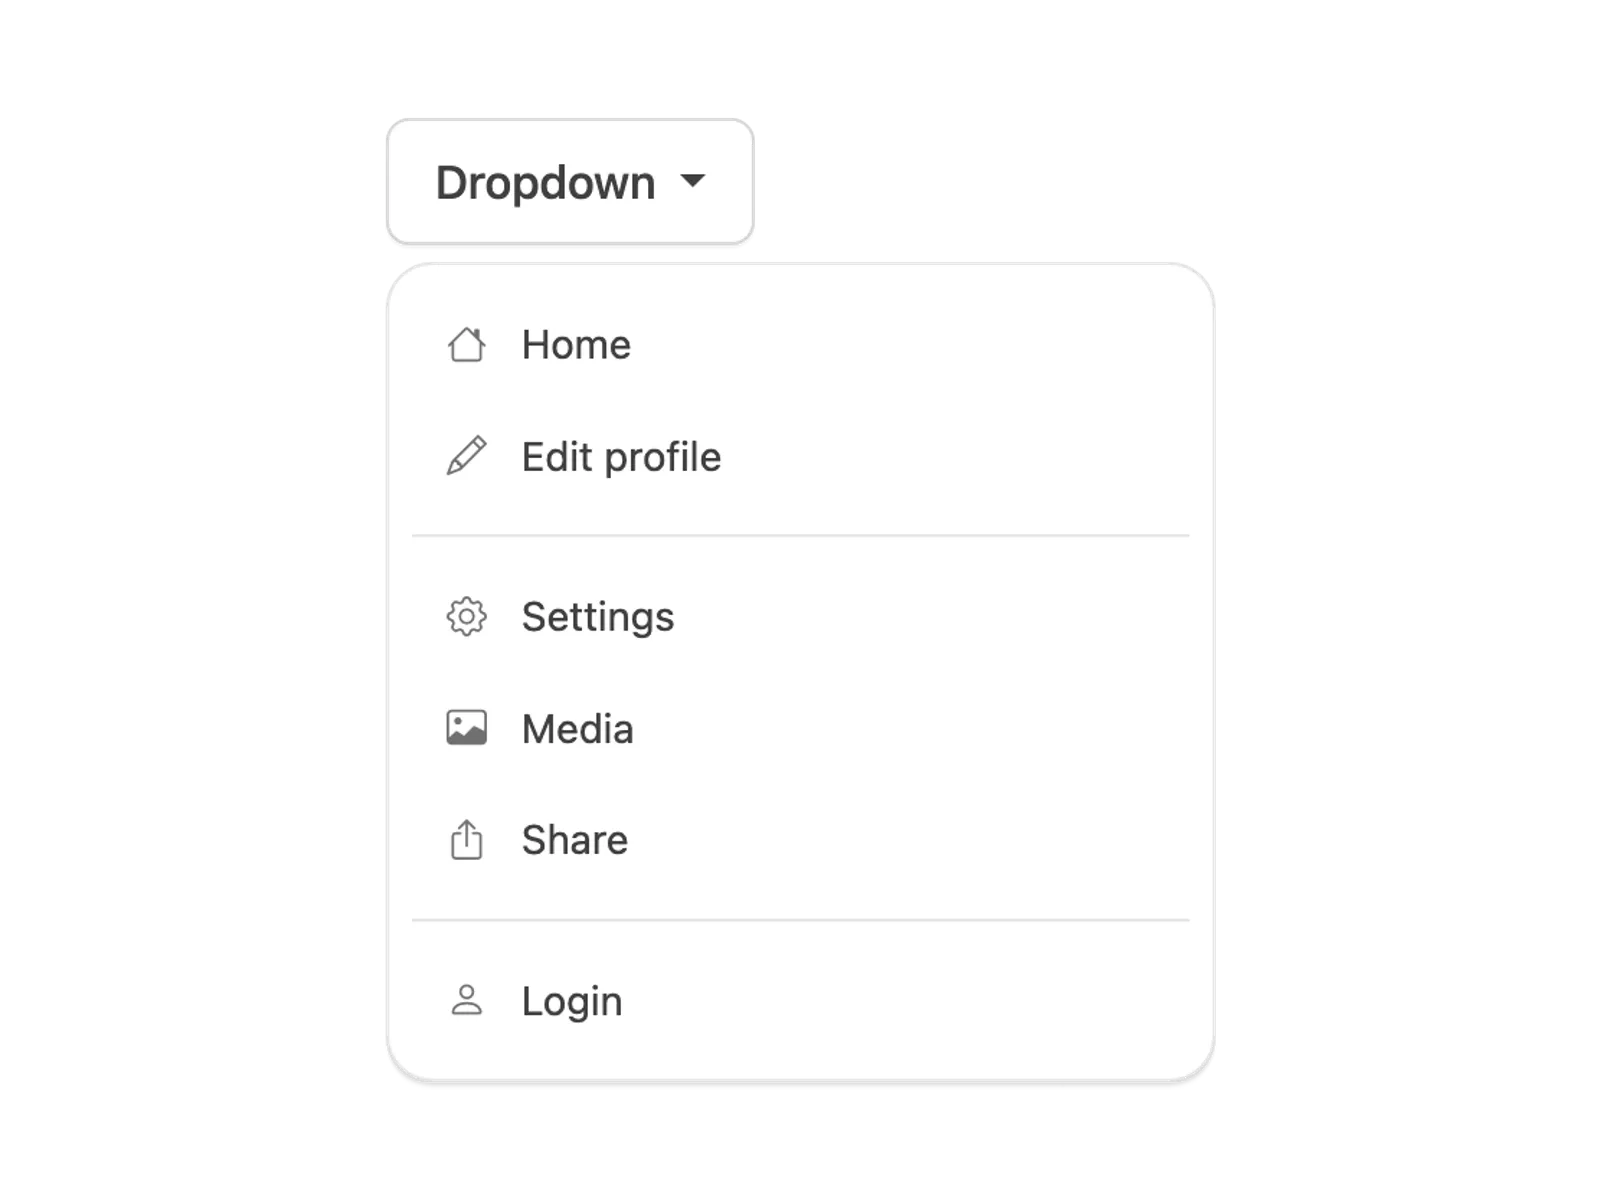
Task: Click the picture icon next to Media
Action: (466, 728)
